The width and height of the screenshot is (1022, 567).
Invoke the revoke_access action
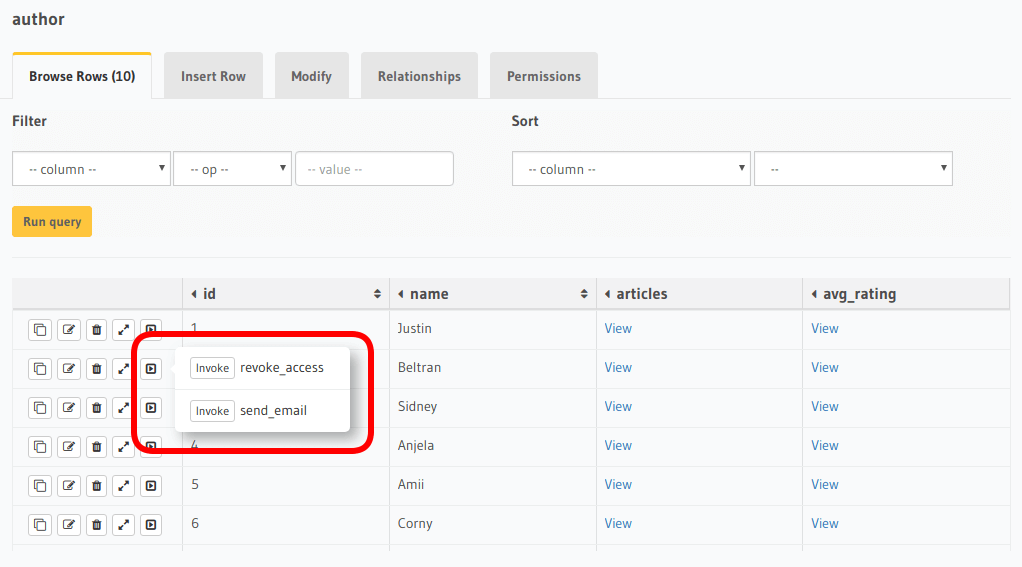tap(212, 368)
